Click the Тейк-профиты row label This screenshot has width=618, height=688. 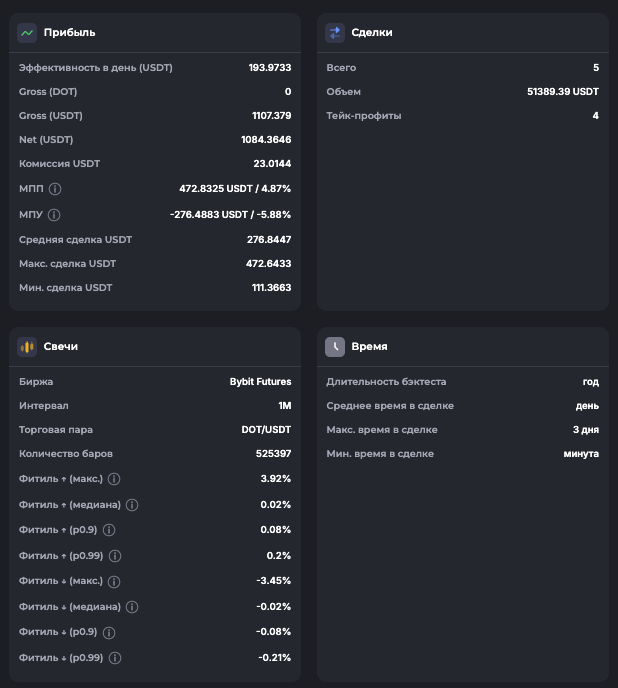point(364,116)
